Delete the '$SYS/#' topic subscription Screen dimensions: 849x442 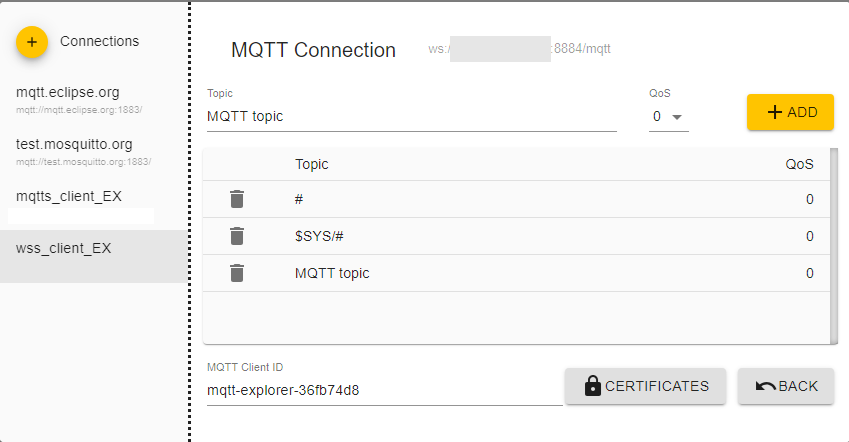[x=237, y=236]
